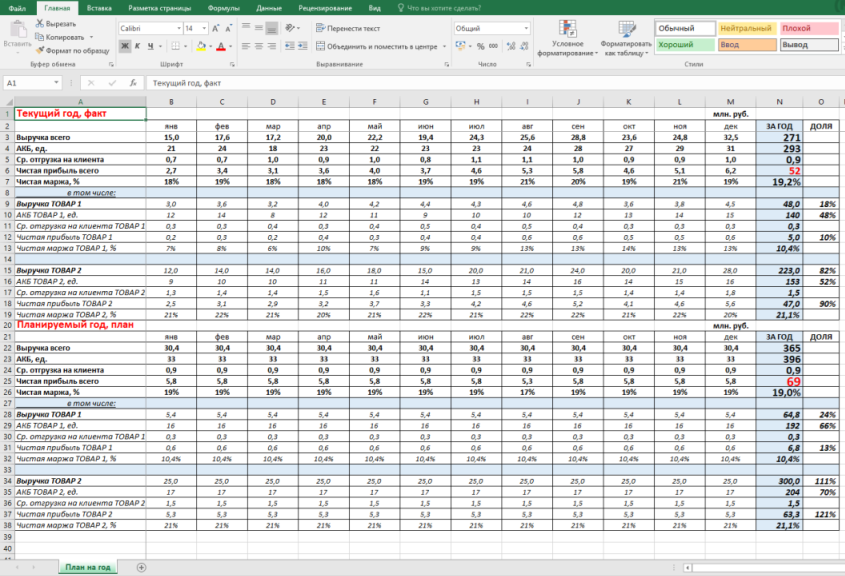Click the increase decimal places icon
845x576 pixels.
click(510, 46)
